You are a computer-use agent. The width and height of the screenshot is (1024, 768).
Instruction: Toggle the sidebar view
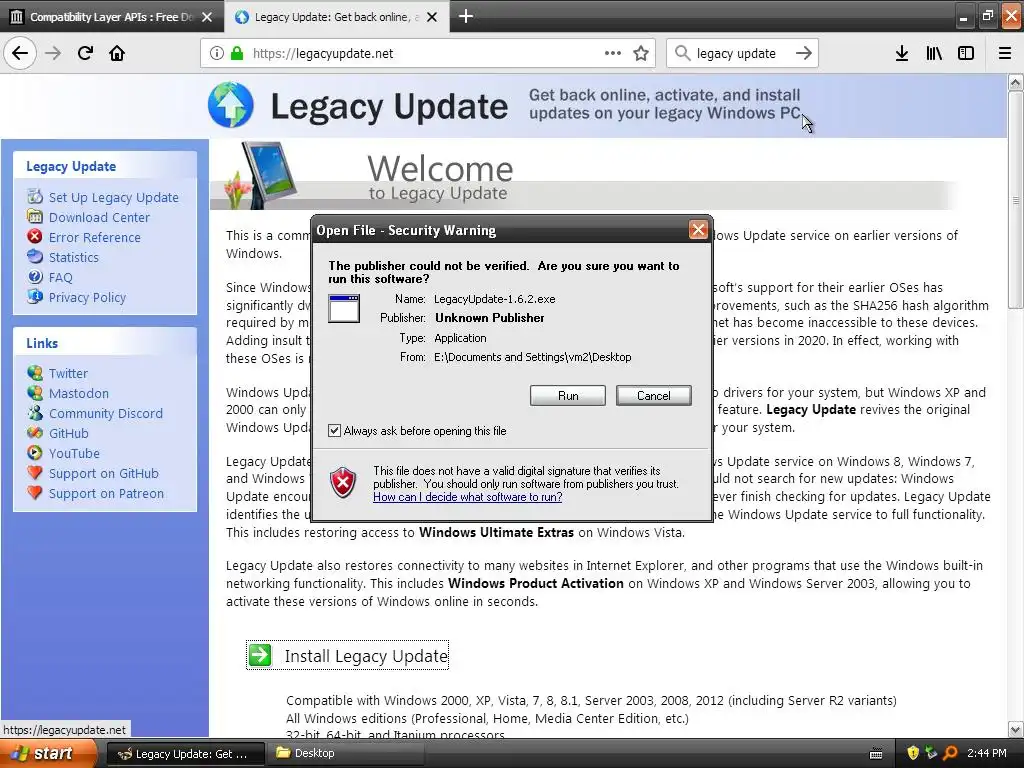tap(966, 53)
